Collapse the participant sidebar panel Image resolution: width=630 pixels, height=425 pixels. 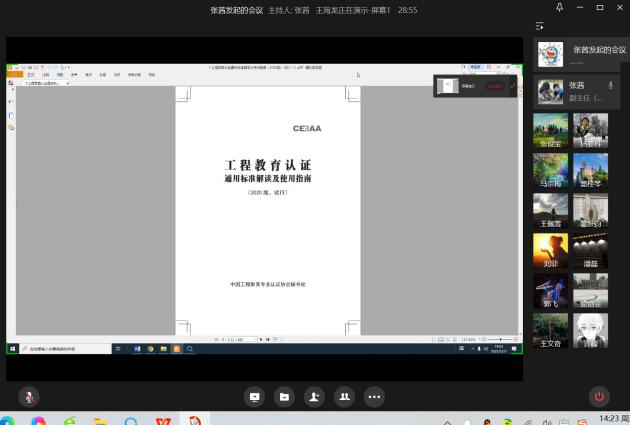point(540,26)
